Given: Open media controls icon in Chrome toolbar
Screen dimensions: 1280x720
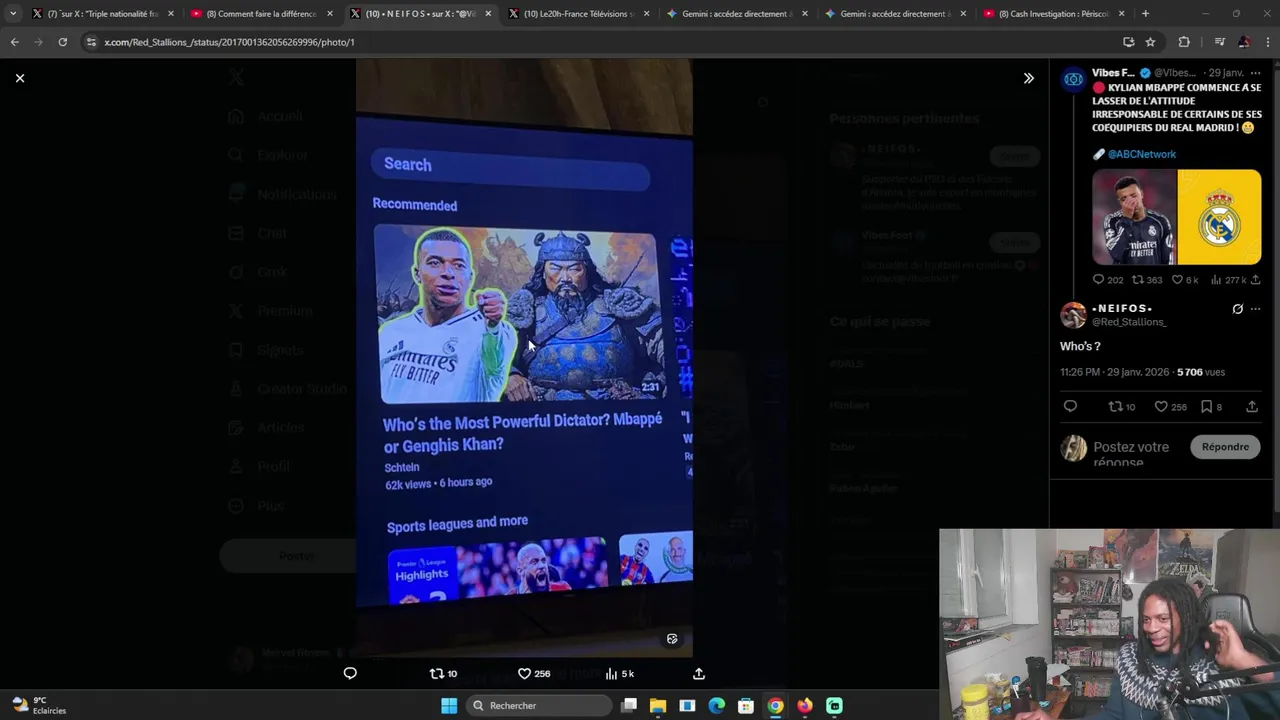Looking at the screenshot, I should point(1219,42).
